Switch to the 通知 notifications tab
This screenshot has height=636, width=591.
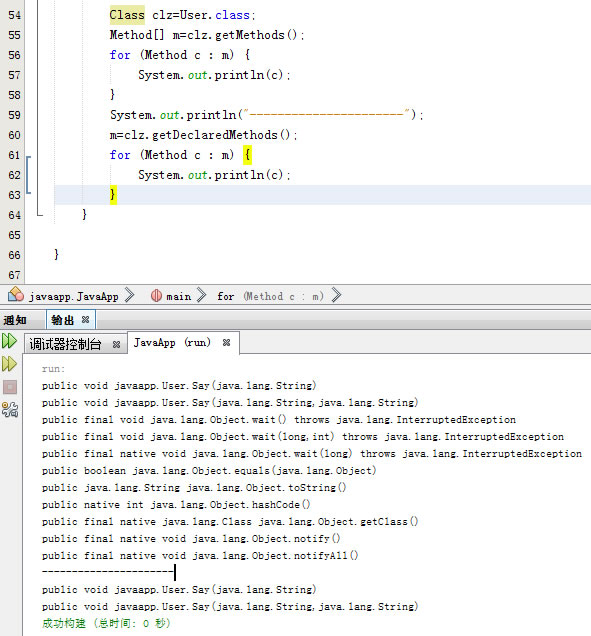[15, 320]
